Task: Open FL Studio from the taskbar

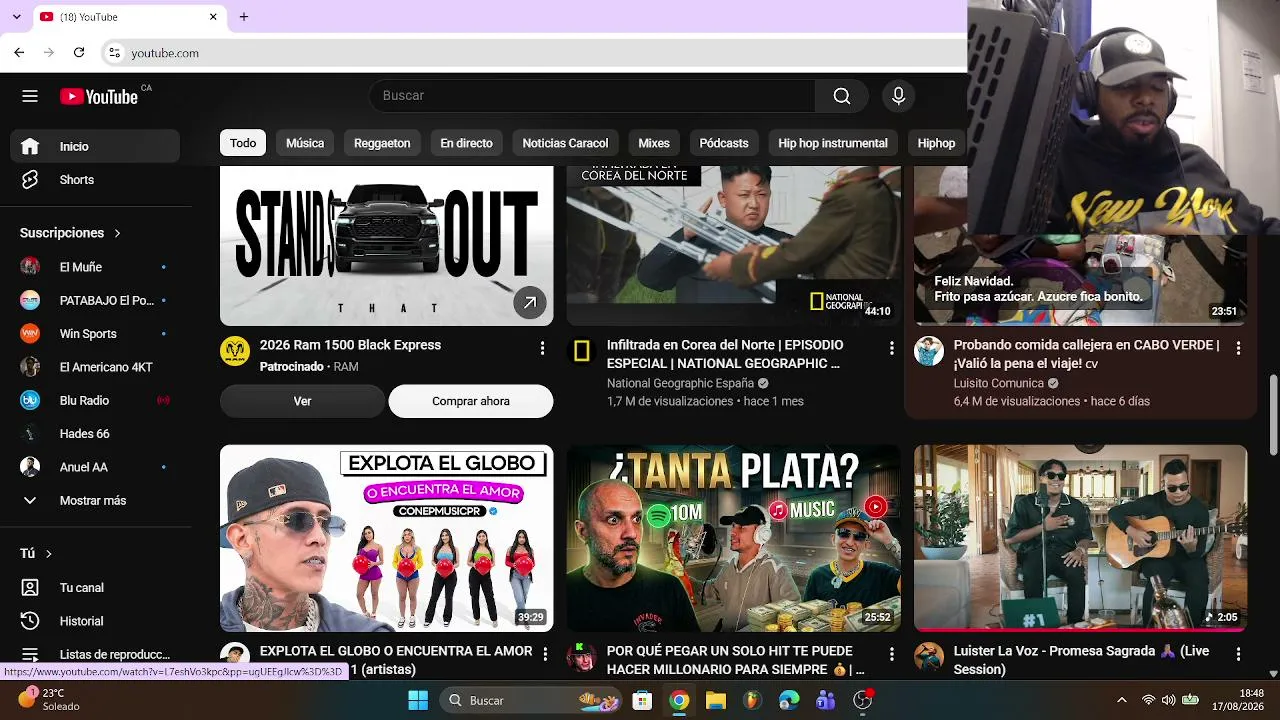Action: (752, 700)
